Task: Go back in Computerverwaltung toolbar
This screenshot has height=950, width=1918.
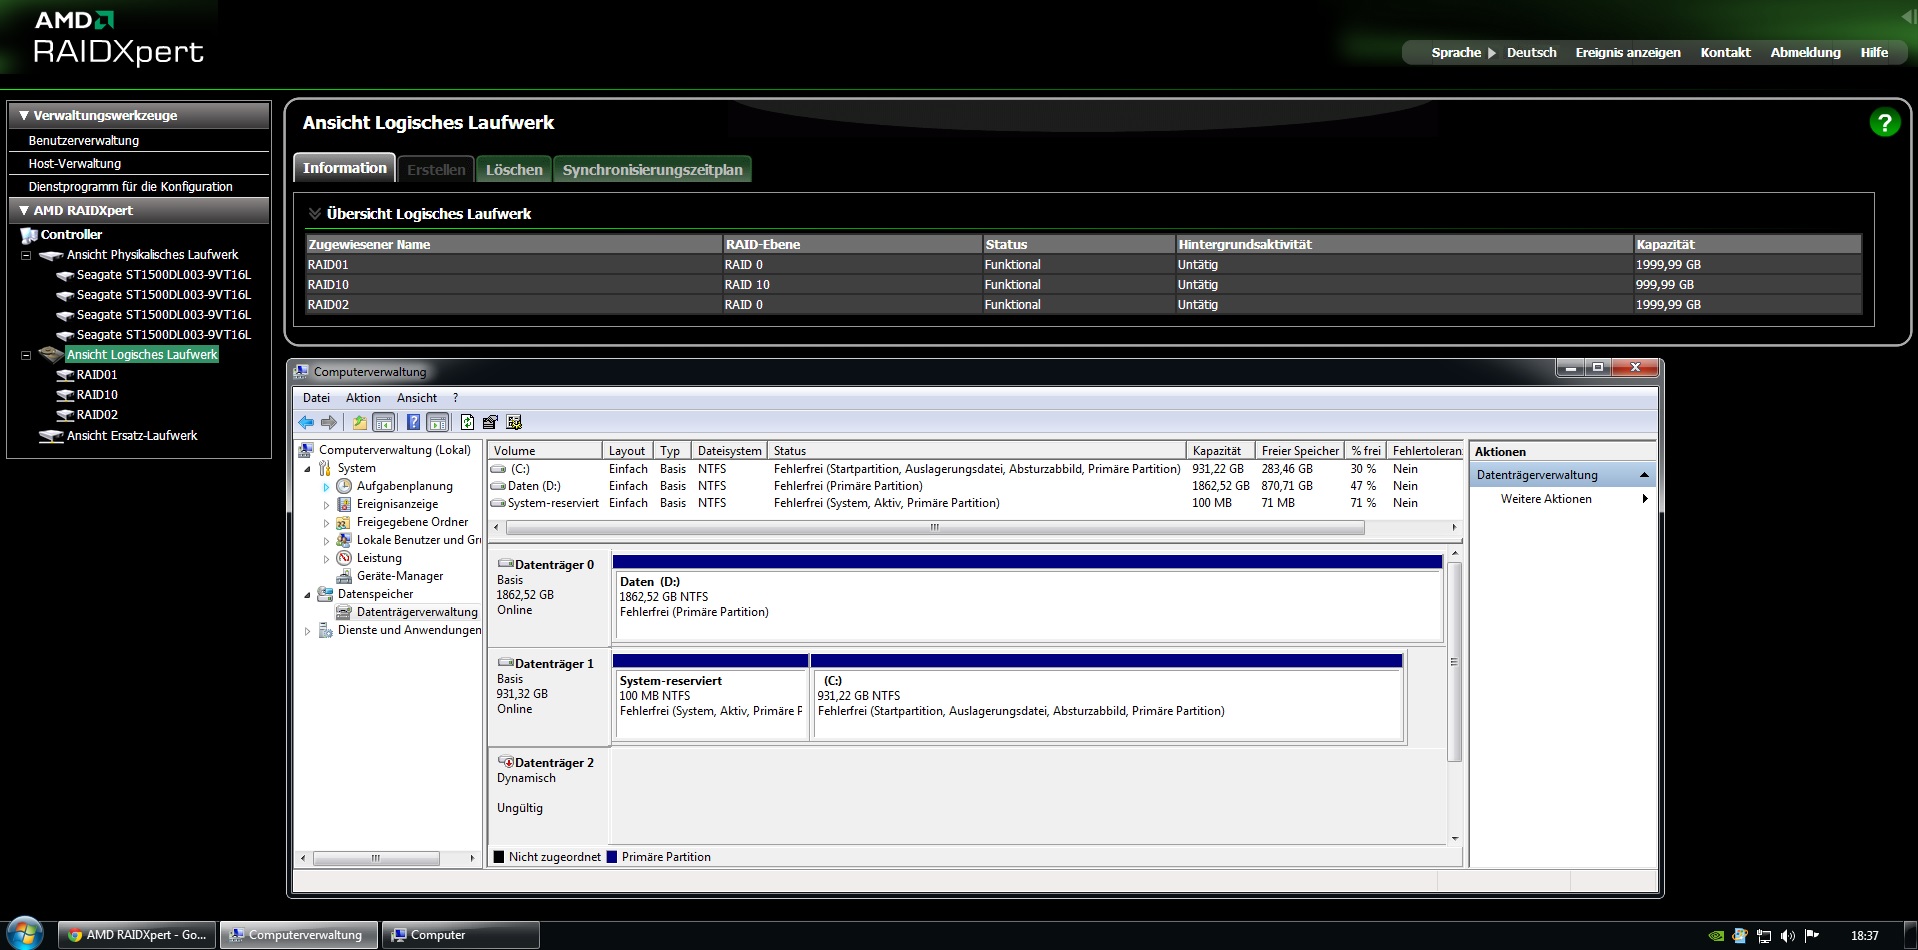Action: click(306, 422)
